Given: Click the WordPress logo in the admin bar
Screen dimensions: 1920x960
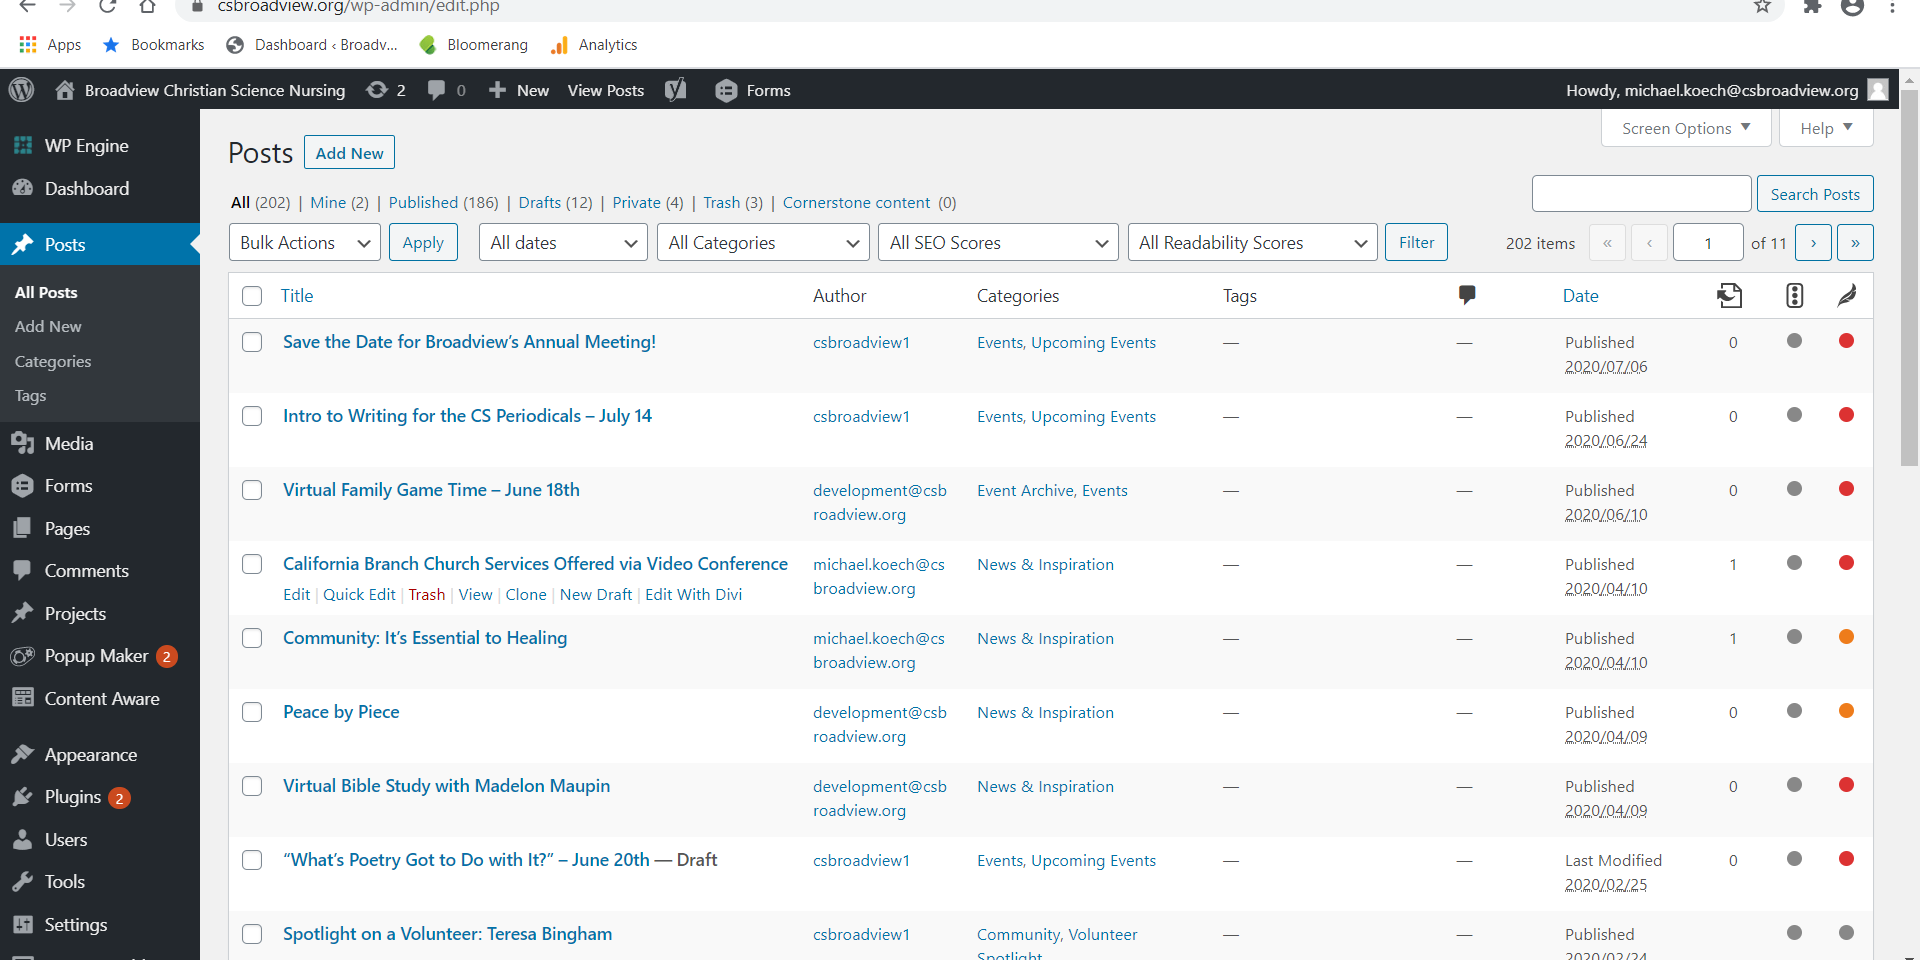Looking at the screenshot, I should (x=21, y=90).
